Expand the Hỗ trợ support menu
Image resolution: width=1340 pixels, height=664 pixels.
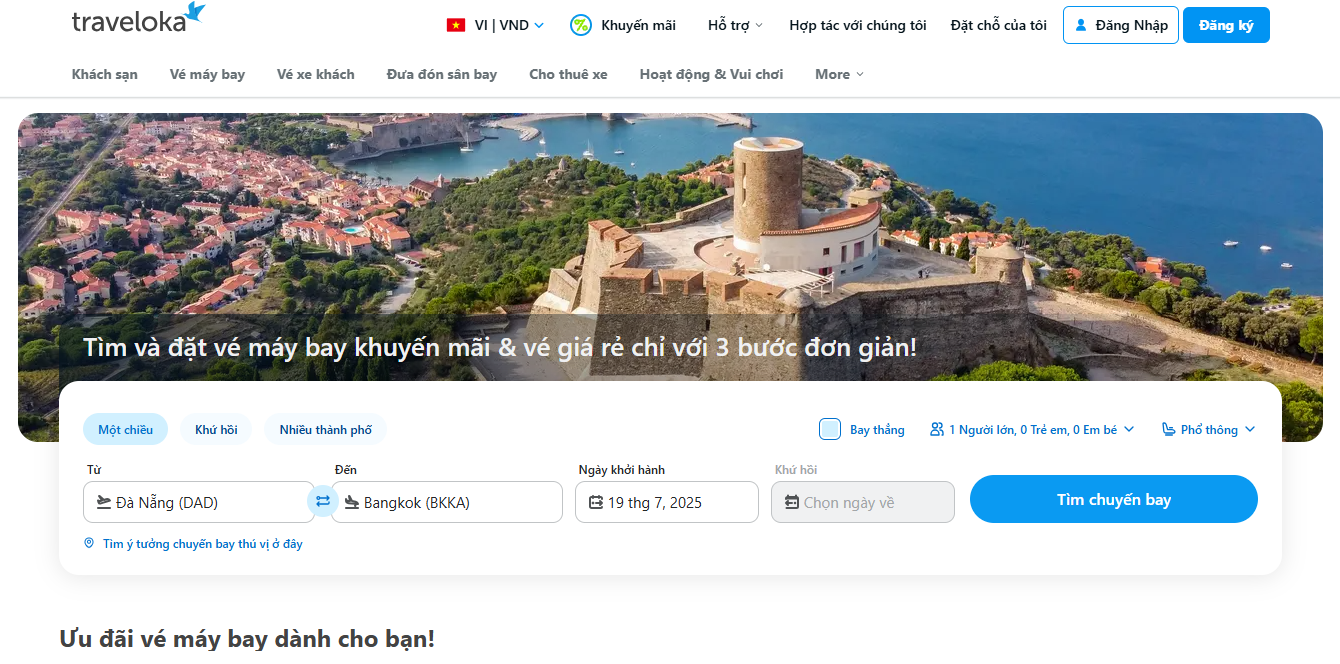click(x=735, y=25)
